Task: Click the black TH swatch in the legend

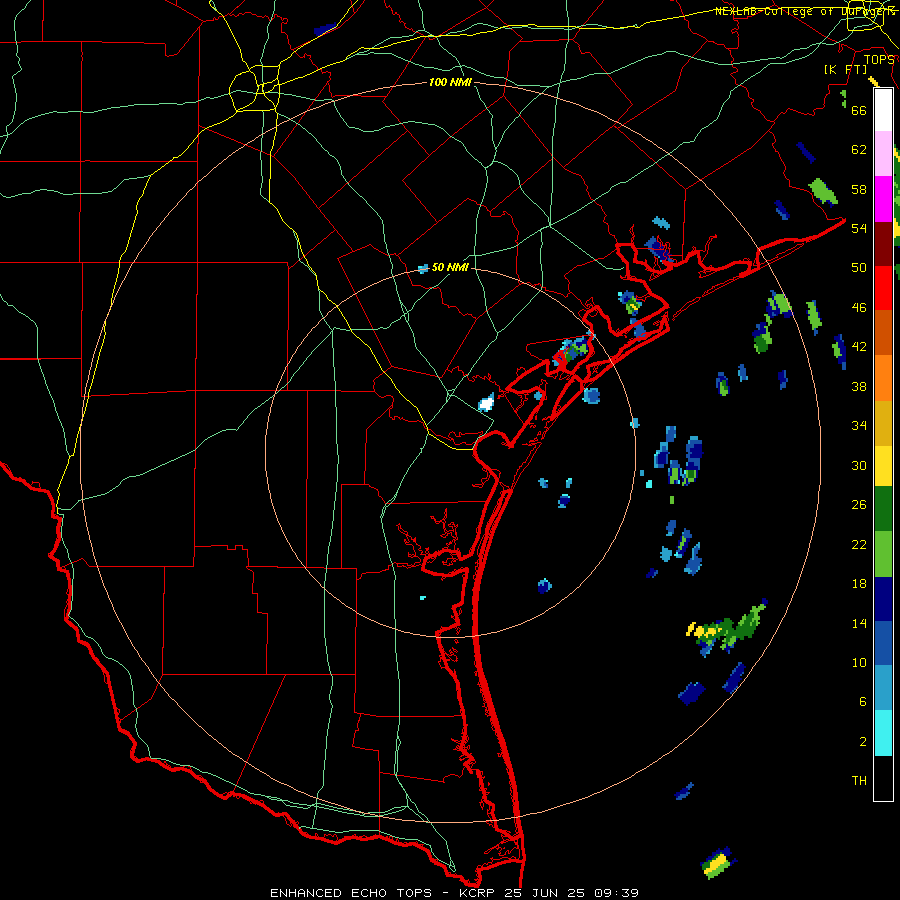Action: 883,777
